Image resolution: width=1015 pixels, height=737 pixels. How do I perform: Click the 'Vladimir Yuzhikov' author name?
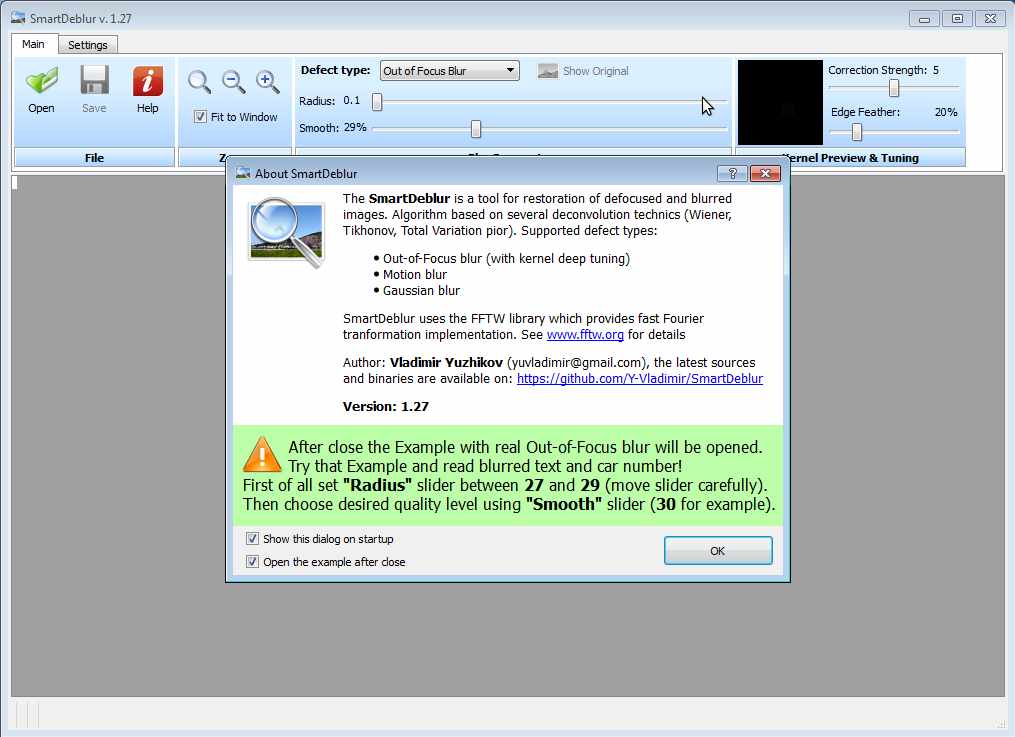446,362
